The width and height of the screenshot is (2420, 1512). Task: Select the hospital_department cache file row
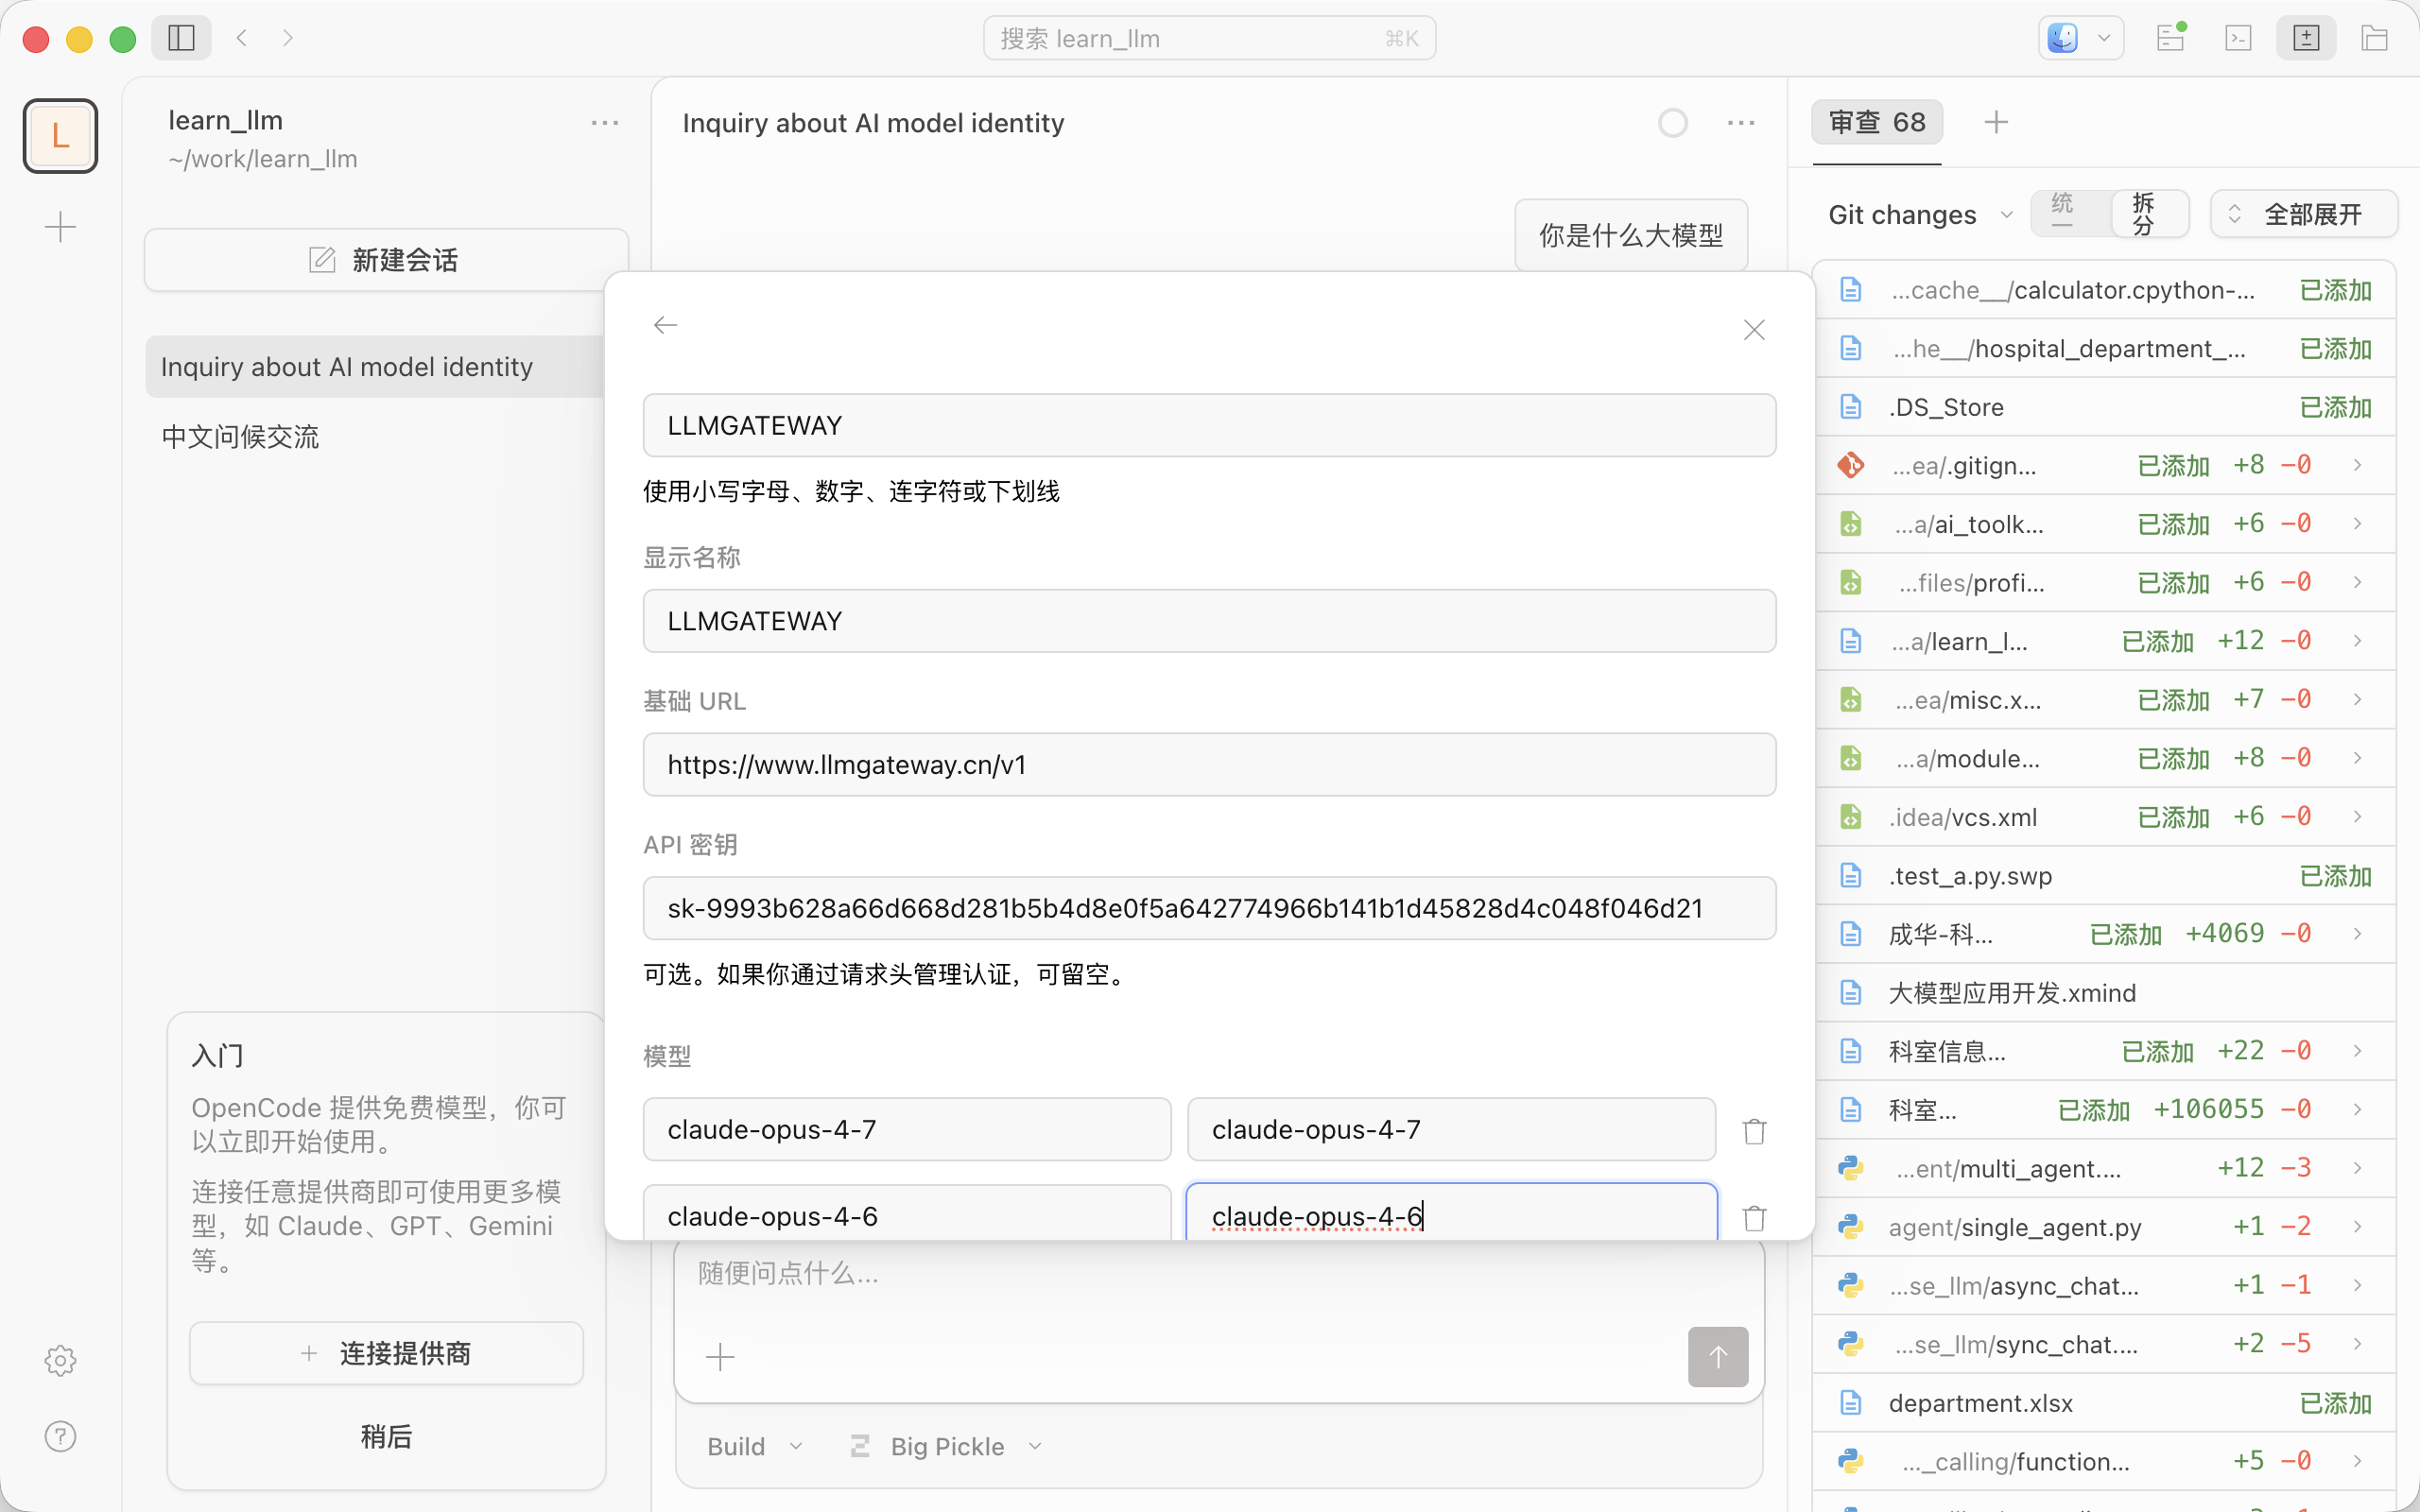(2105, 348)
